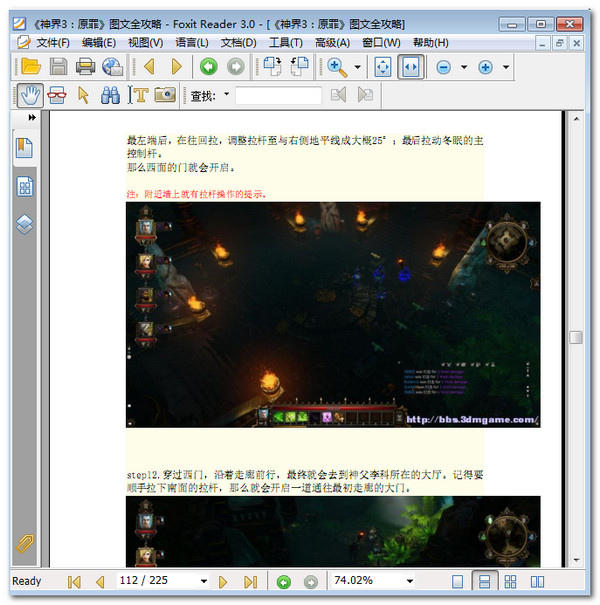Click the gray next view button in the toolbar

tap(236, 67)
